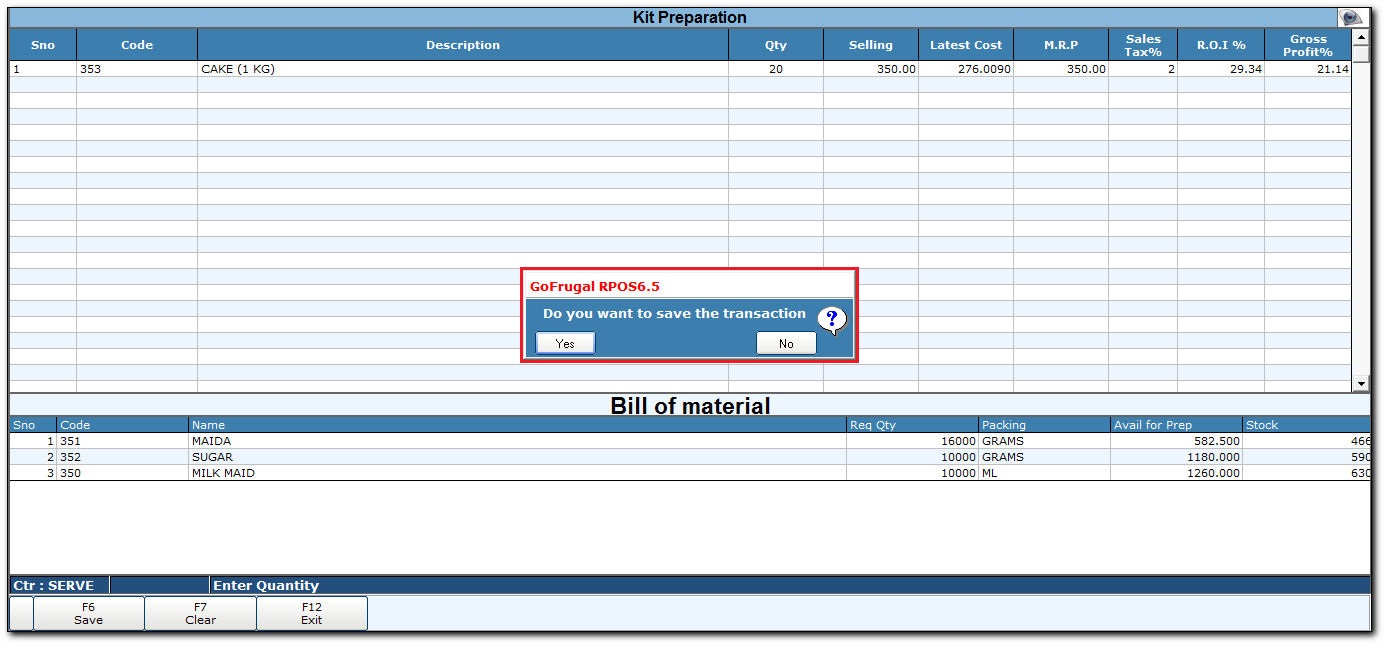Click the M.R.P column header
This screenshot has width=1385, height=645.
pyautogui.click(x=1061, y=45)
